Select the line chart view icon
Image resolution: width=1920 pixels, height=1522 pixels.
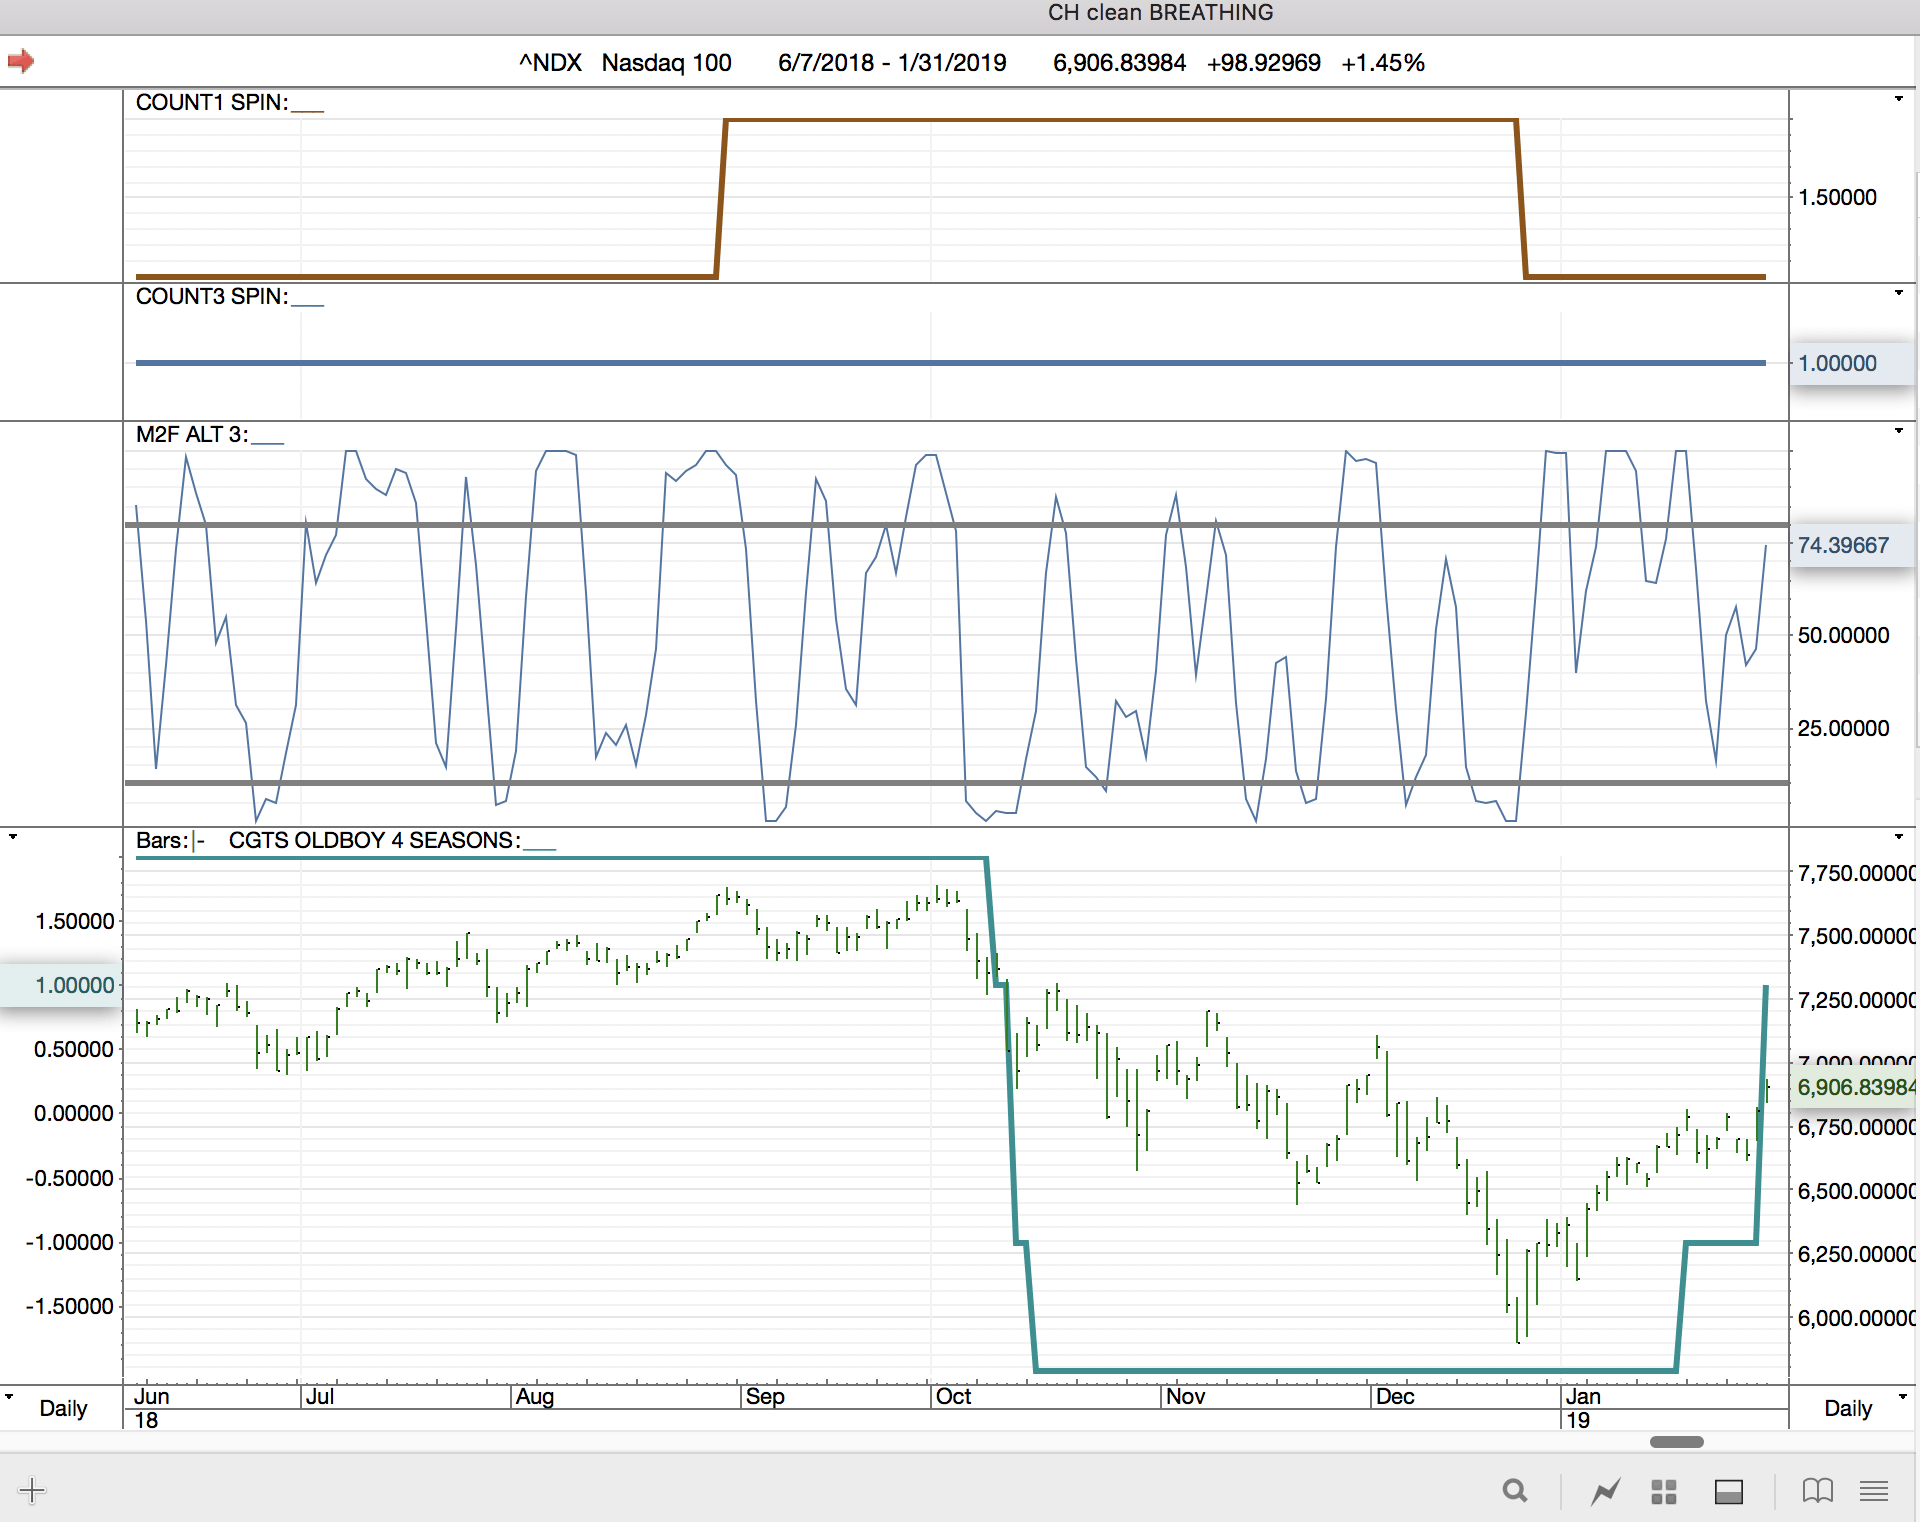pos(1605,1492)
